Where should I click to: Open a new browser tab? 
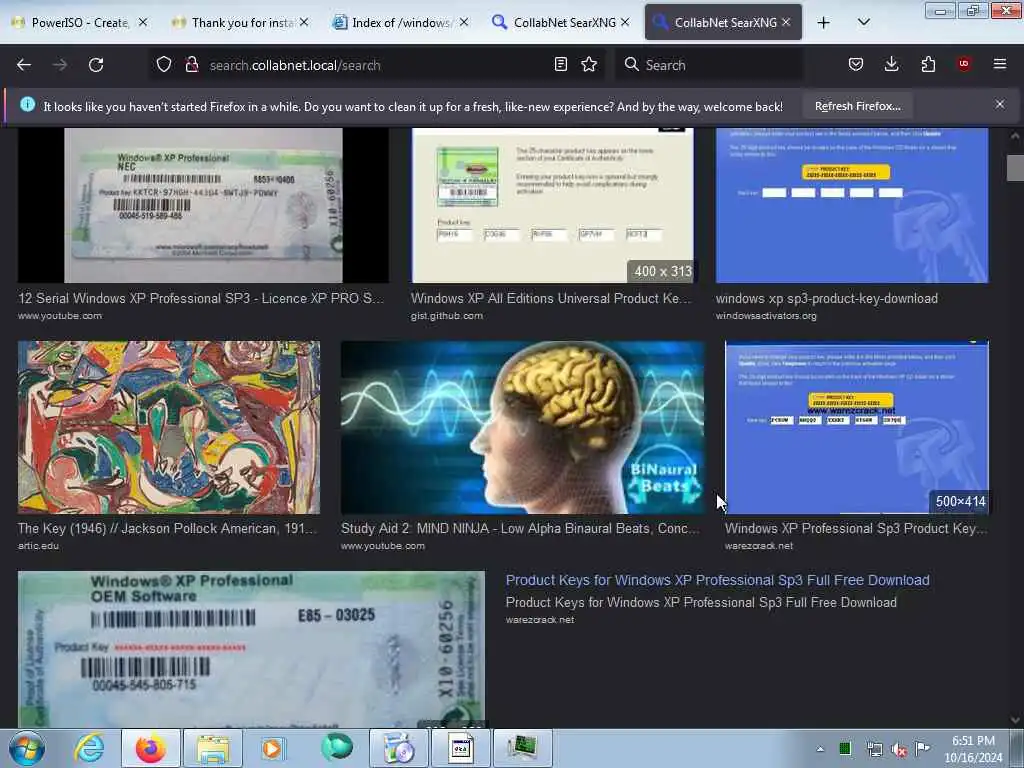coord(824,22)
